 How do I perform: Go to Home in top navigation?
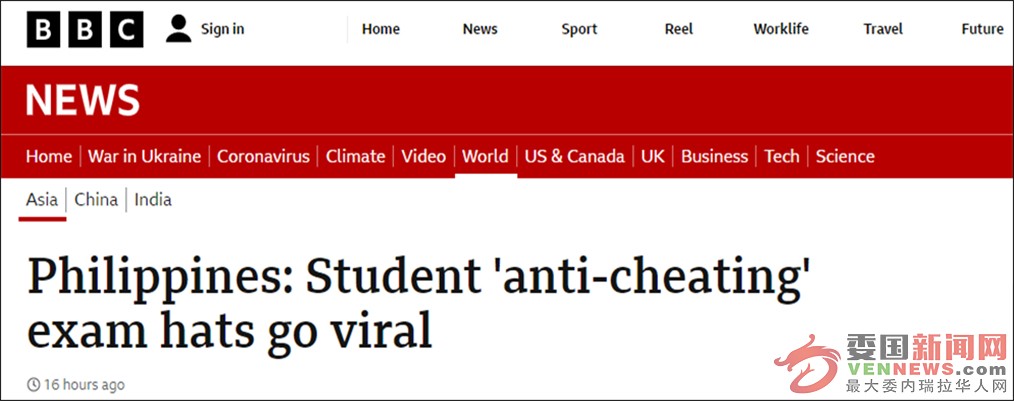tap(380, 29)
